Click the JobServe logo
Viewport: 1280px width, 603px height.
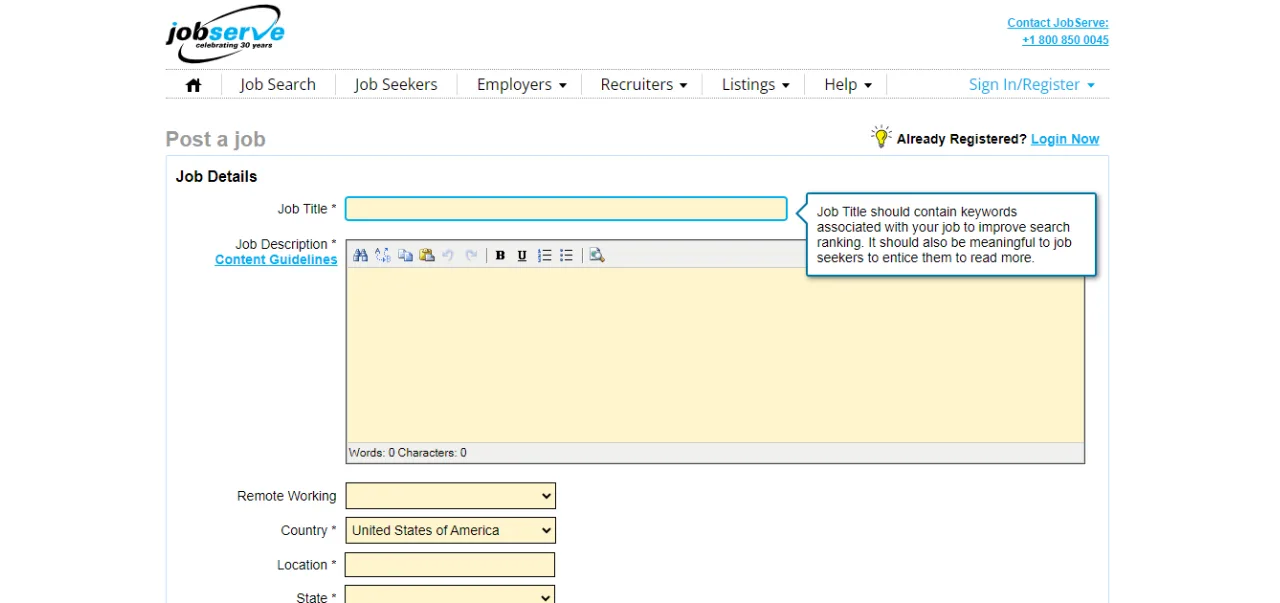coord(225,35)
